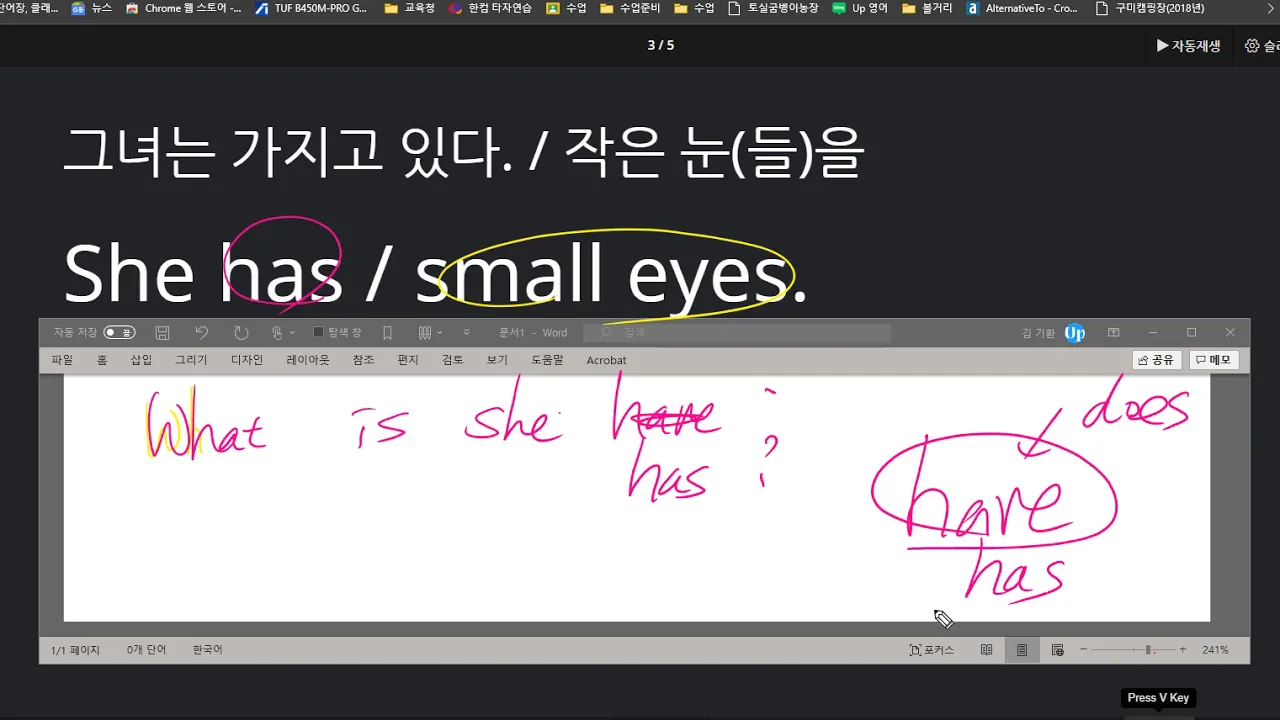Click the 3 / 5 slide counter
Viewport: 1280px width, 720px height.
(x=661, y=45)
